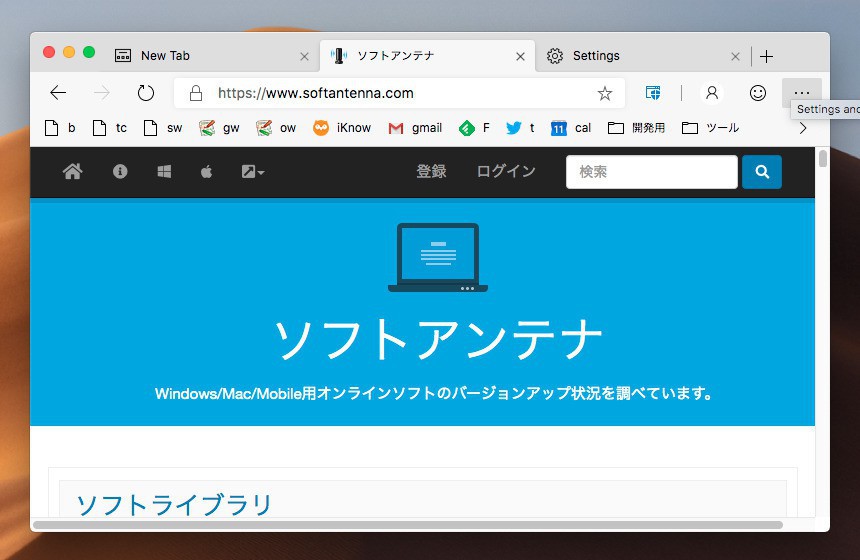The width and height of the screenshot is (860, 560).
Task: Open a new tab with plus button
Action: [x=767, y=56]
